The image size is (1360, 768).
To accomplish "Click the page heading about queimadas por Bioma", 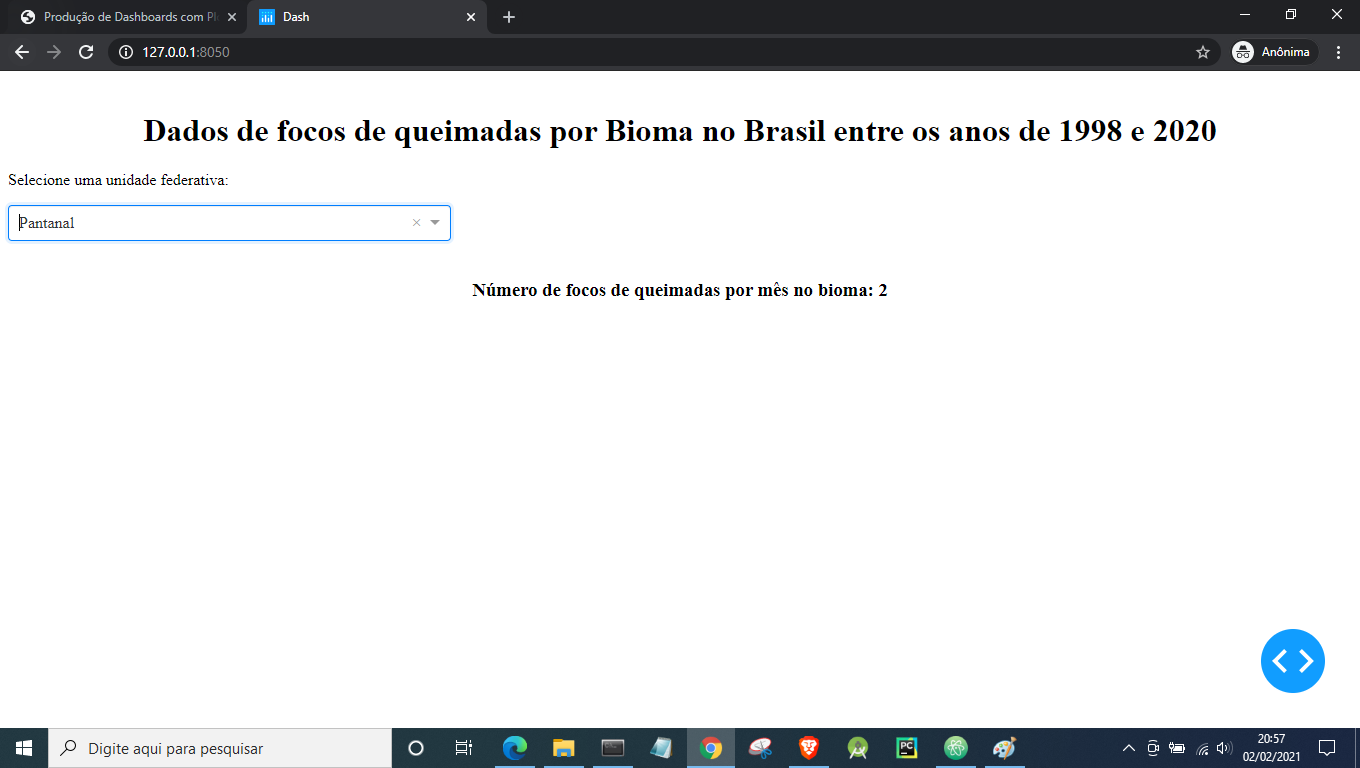I will point(680,130).
